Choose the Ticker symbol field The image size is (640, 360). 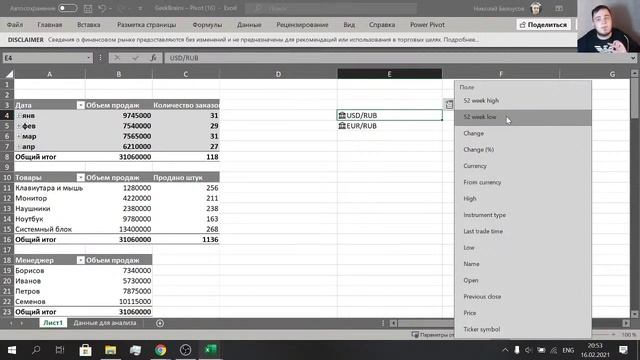pos(522,329)
